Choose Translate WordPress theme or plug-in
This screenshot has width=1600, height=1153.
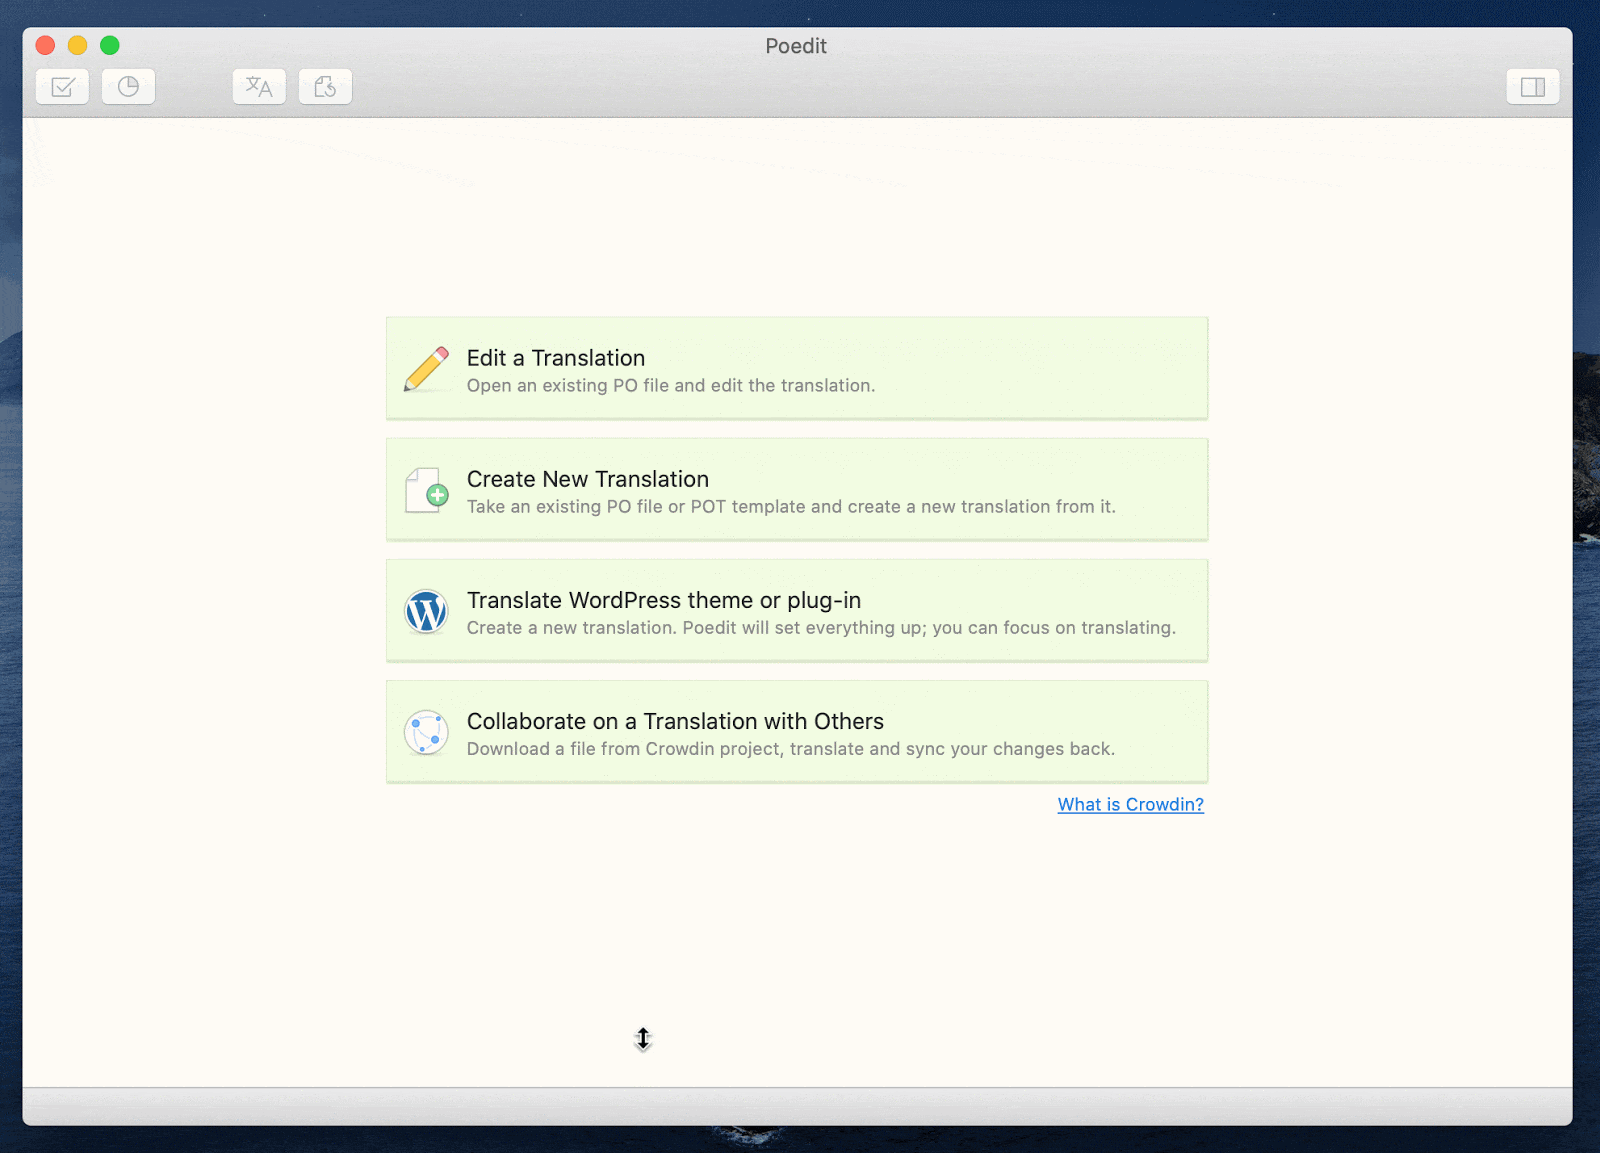[x=797, y=611]
